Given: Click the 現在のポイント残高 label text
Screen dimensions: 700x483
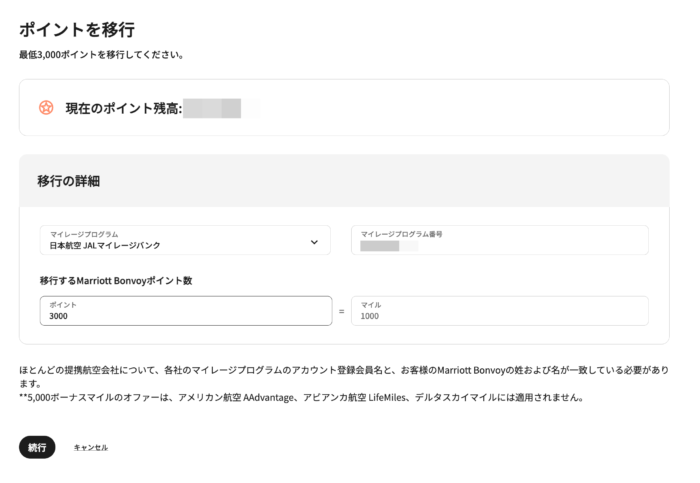Looking at the screenshot, I should 124,108.
